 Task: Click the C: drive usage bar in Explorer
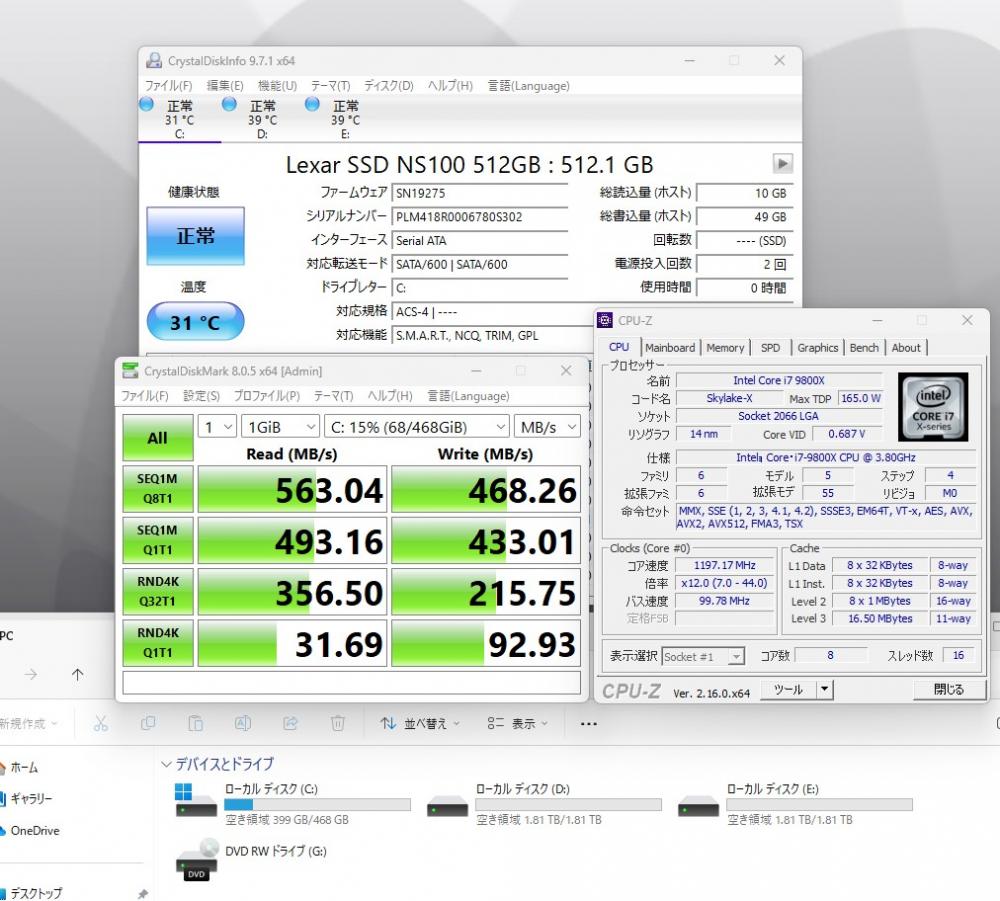click(318, 805)
